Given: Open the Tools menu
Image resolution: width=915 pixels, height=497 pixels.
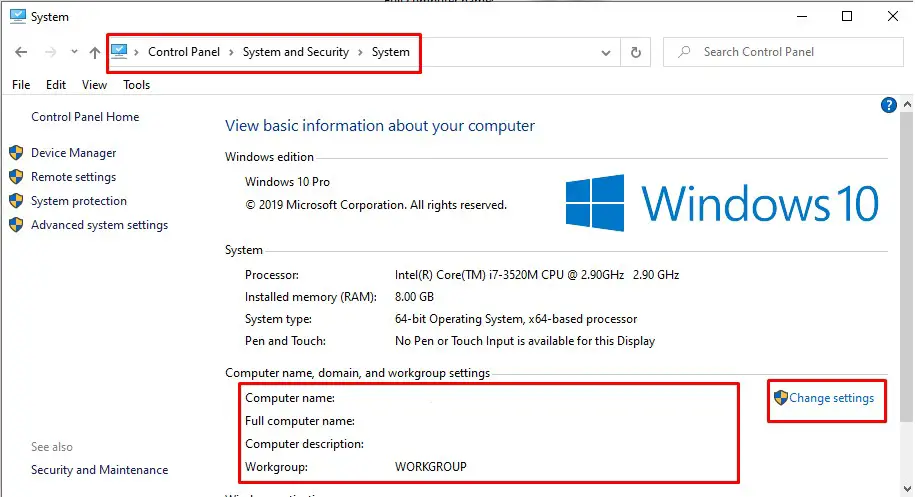Looking at the screenshot, I should (x=137, y=85).
